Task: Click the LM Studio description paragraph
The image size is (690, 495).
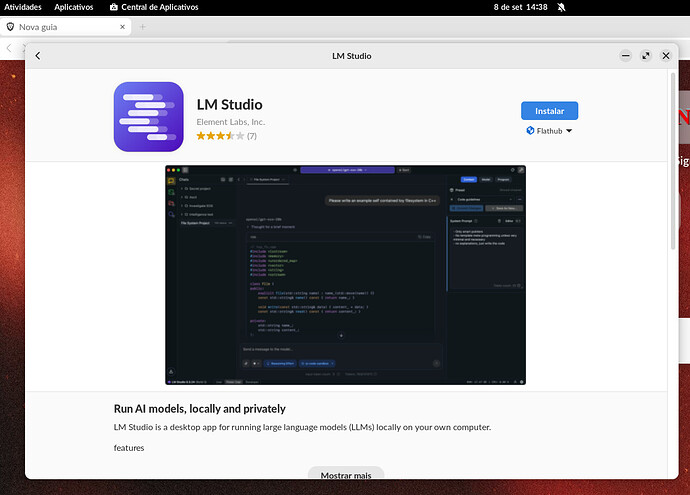Action: coord(302,427)
